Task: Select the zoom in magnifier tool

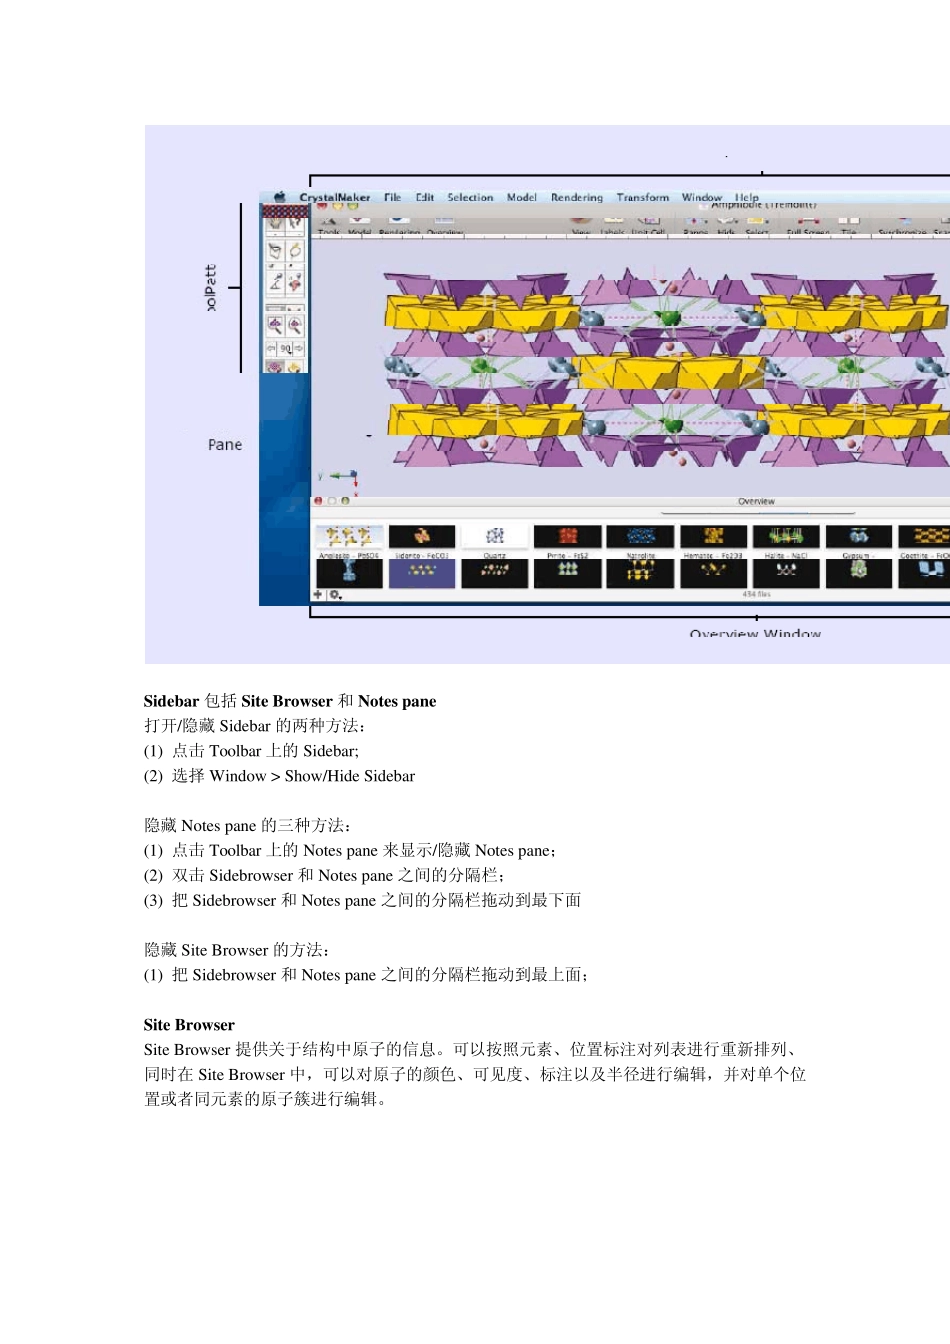Action: coord(275,326)
